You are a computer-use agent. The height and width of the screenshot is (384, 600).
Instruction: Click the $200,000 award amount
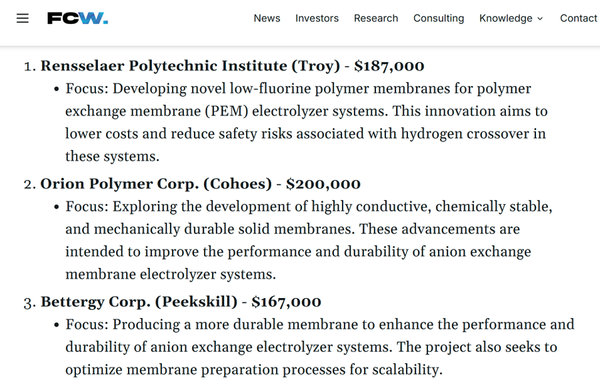click(323, 184)
